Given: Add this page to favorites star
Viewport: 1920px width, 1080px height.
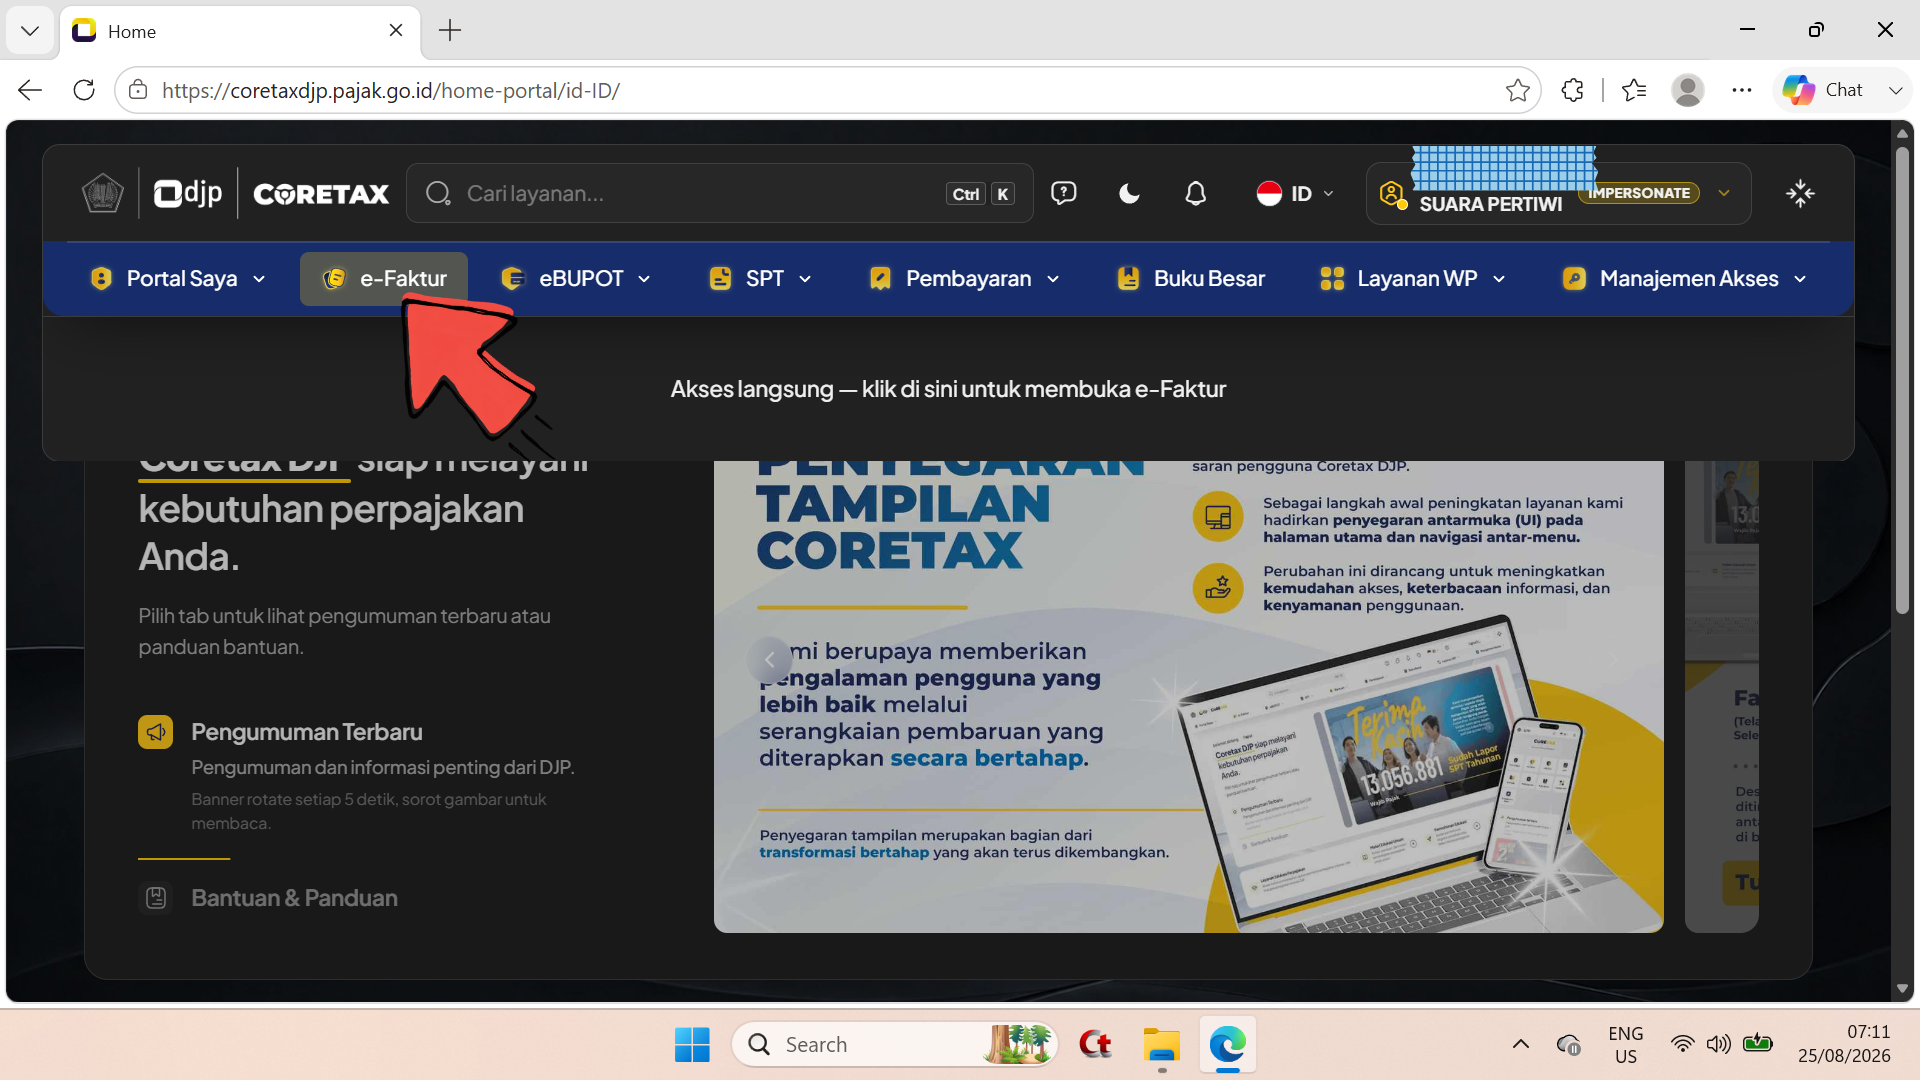Looking at the screenshot, I should coord(1517,90).
